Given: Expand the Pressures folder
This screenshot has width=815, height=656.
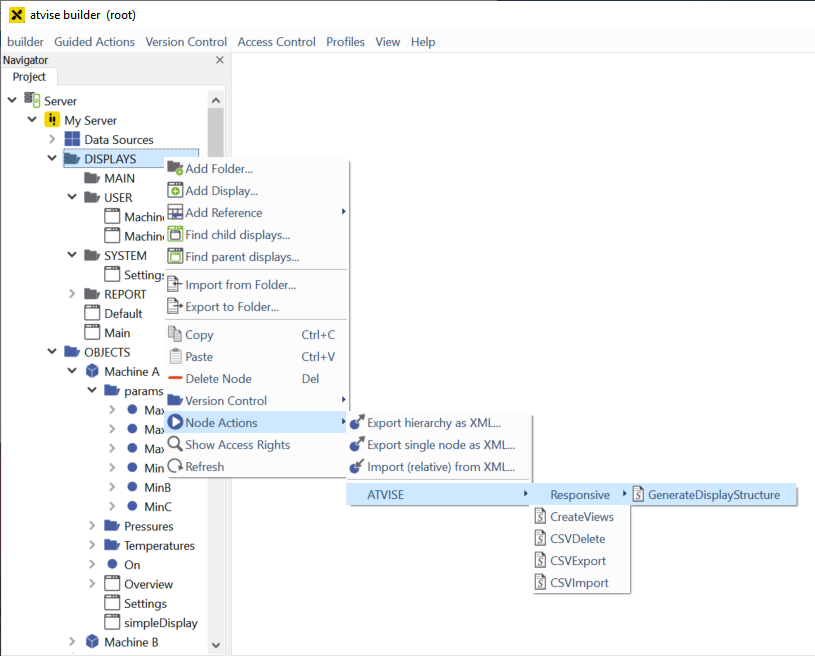Looking at the screenshot, I should coord(92,526).
